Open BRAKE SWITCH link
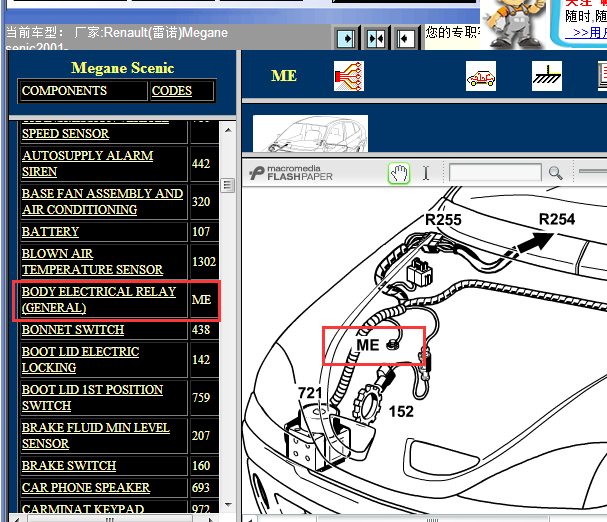 [69, 465]
